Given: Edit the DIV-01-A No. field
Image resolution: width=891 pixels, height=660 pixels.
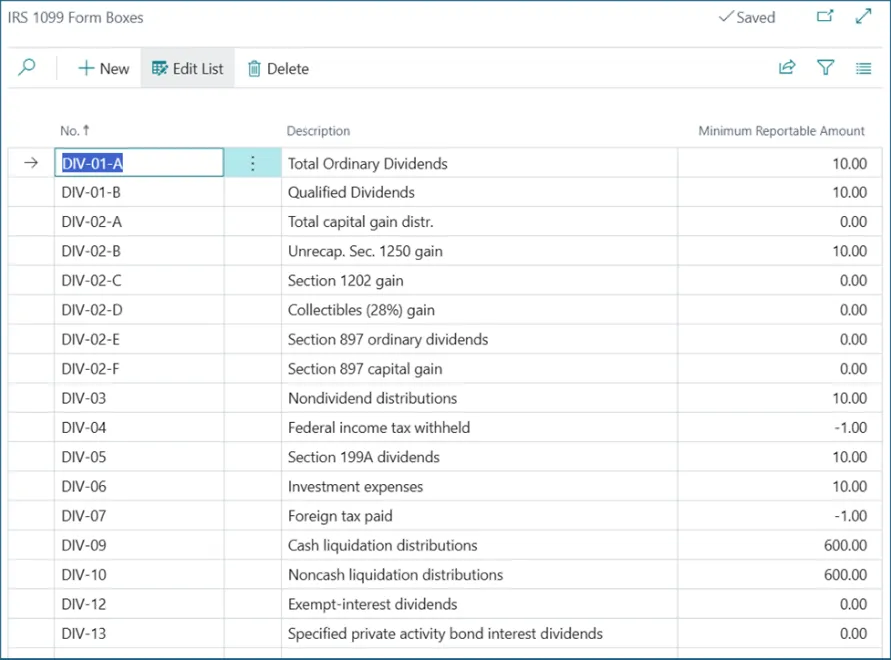Looking at the screenshot, I should pyautogui.click(x=138, y=163).
